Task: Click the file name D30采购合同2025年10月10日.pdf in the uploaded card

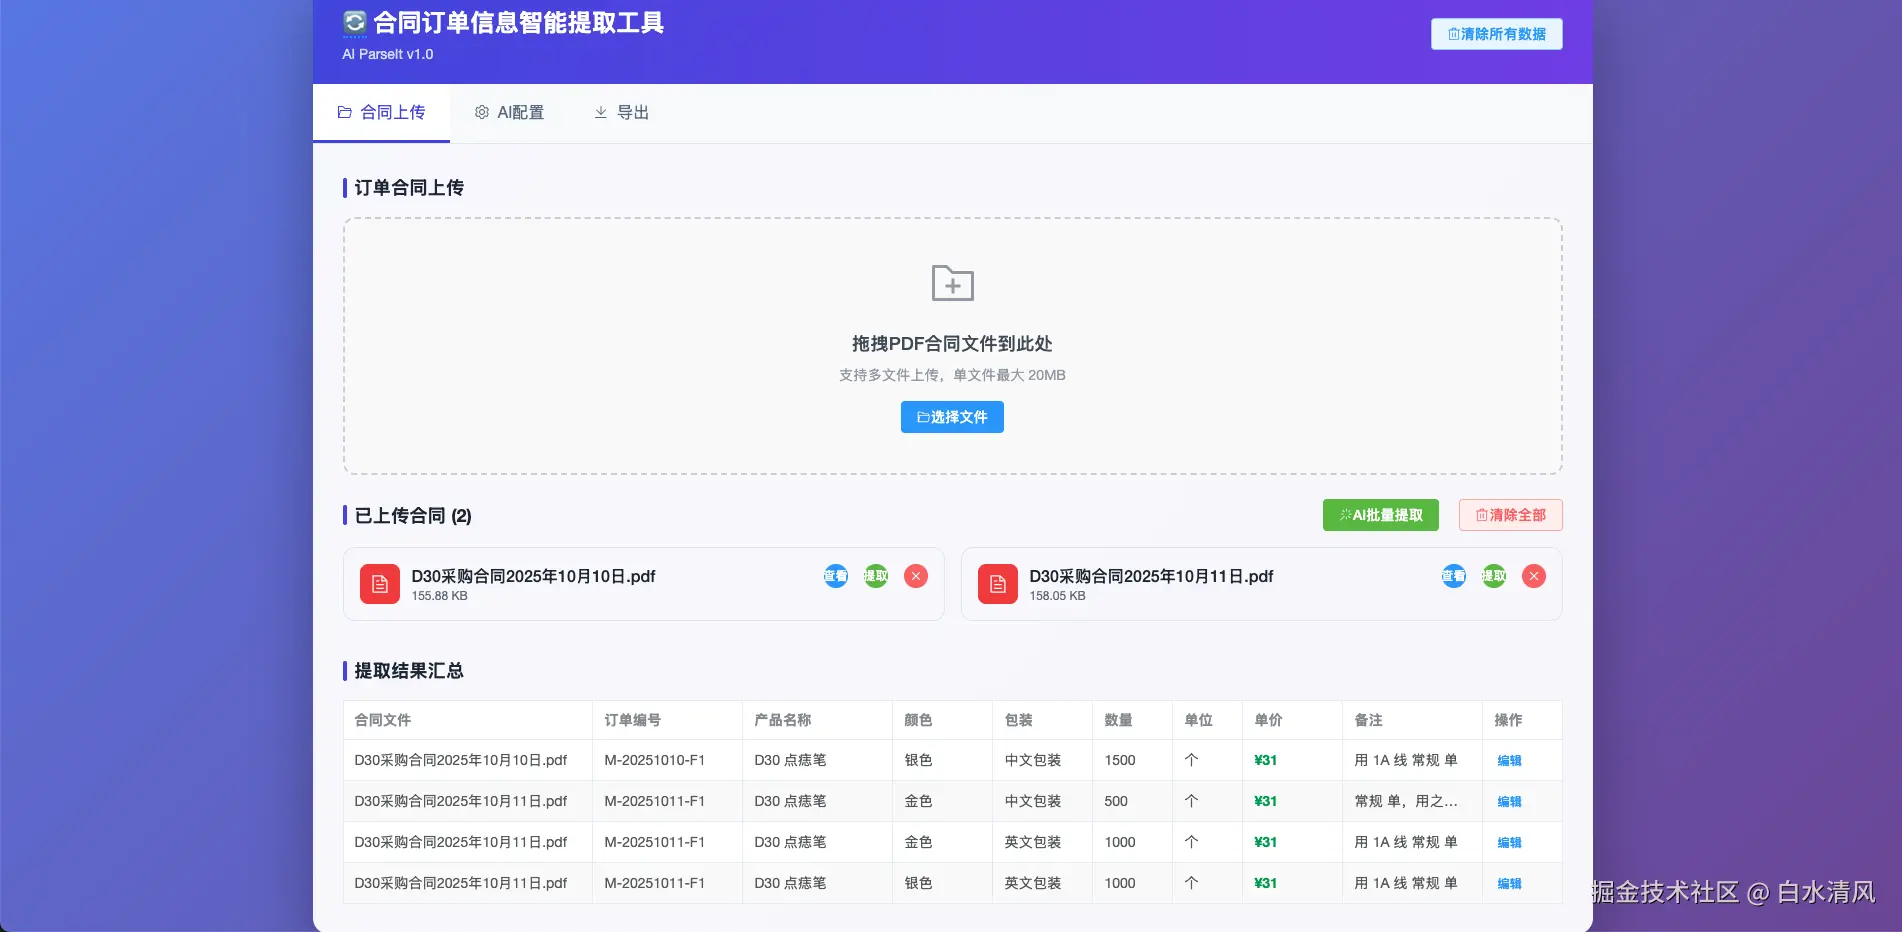Action: pyautogui.click(x=533, y=576)
